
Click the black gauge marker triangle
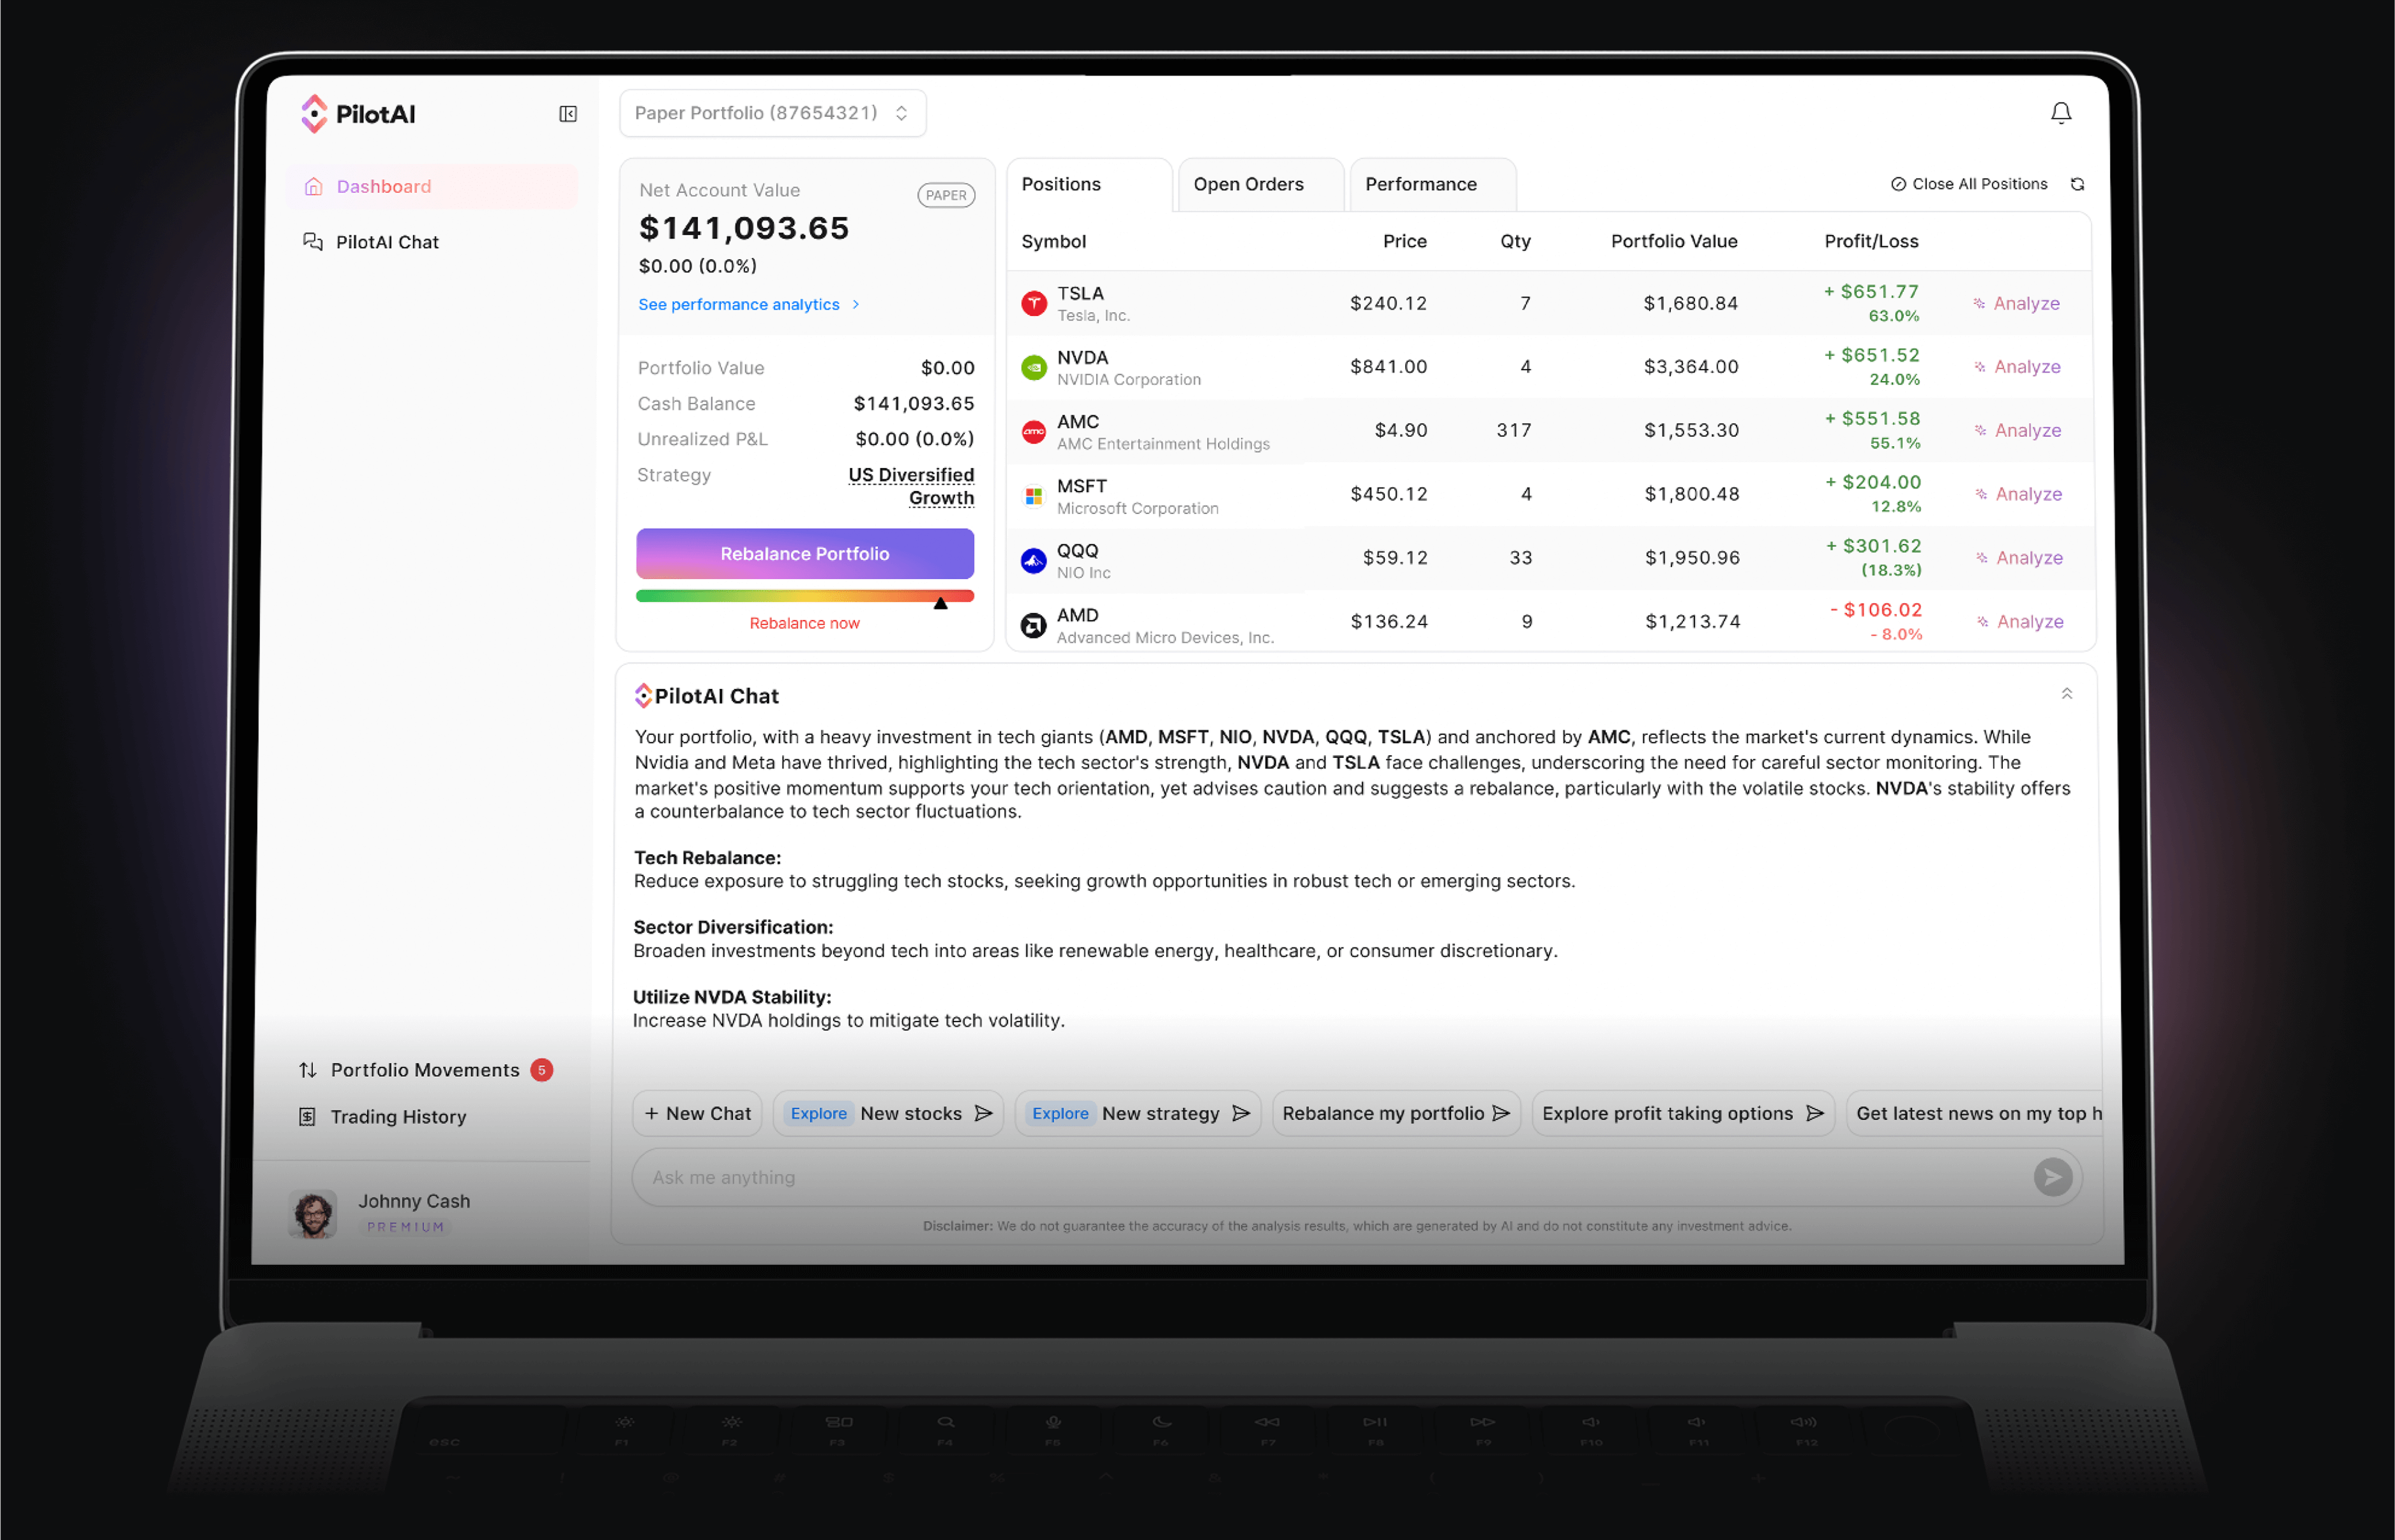click(941, 603)
